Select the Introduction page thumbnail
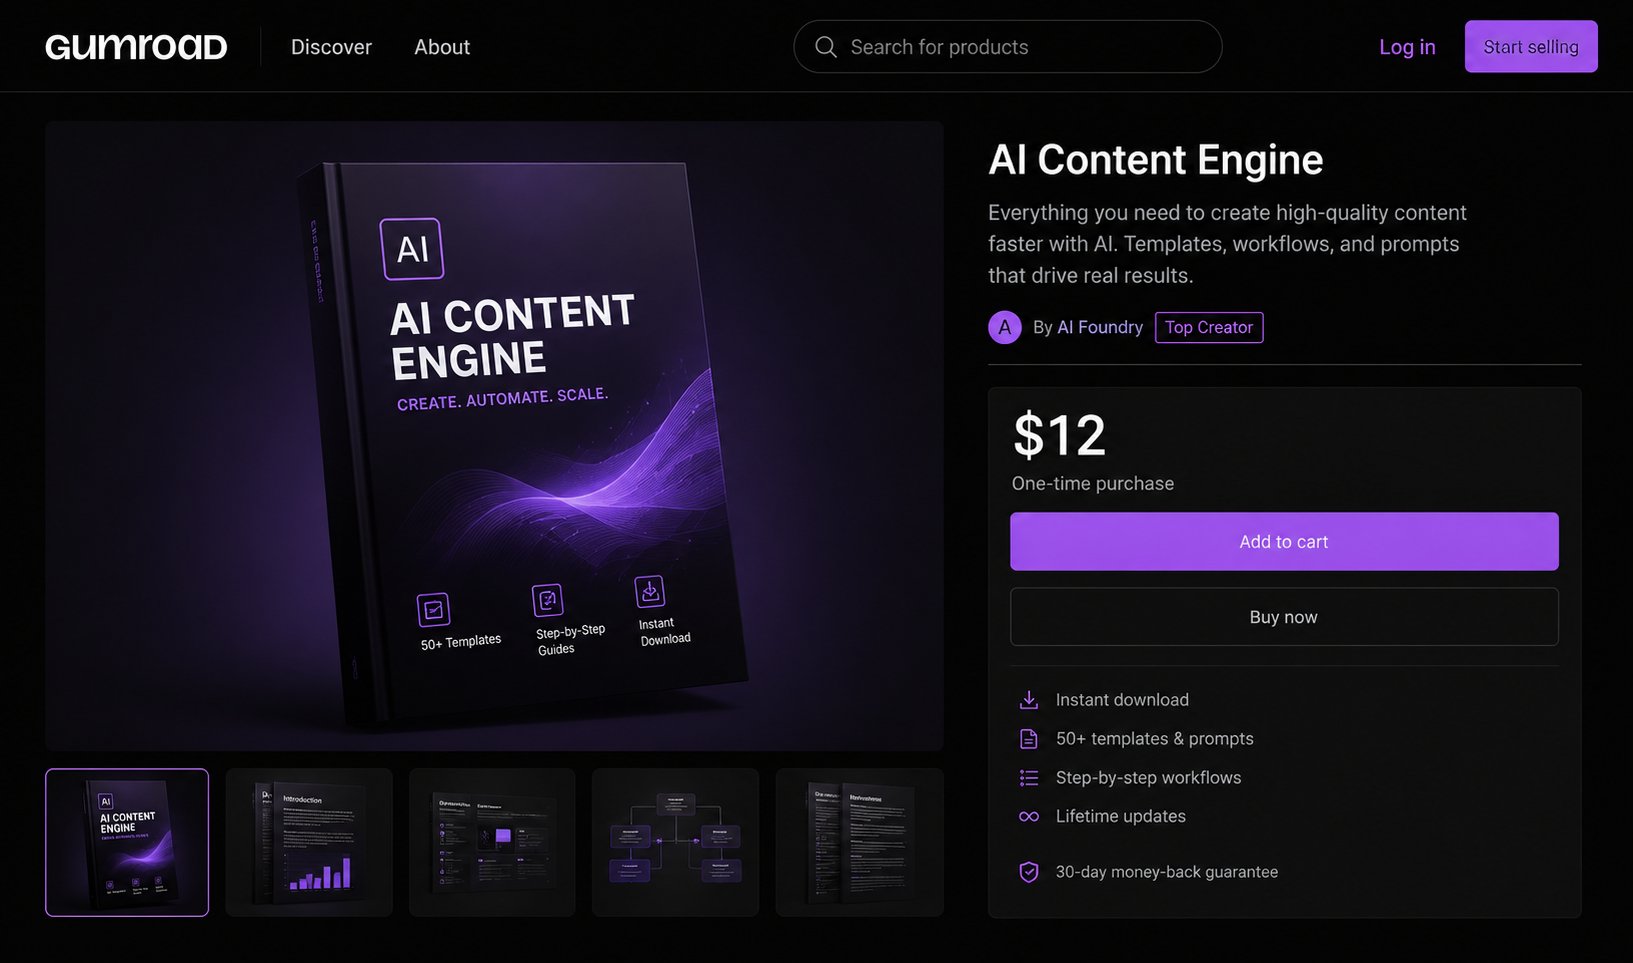Image resolution: width=1633 pixels, height=963 pixels. [x=309, y=842]
